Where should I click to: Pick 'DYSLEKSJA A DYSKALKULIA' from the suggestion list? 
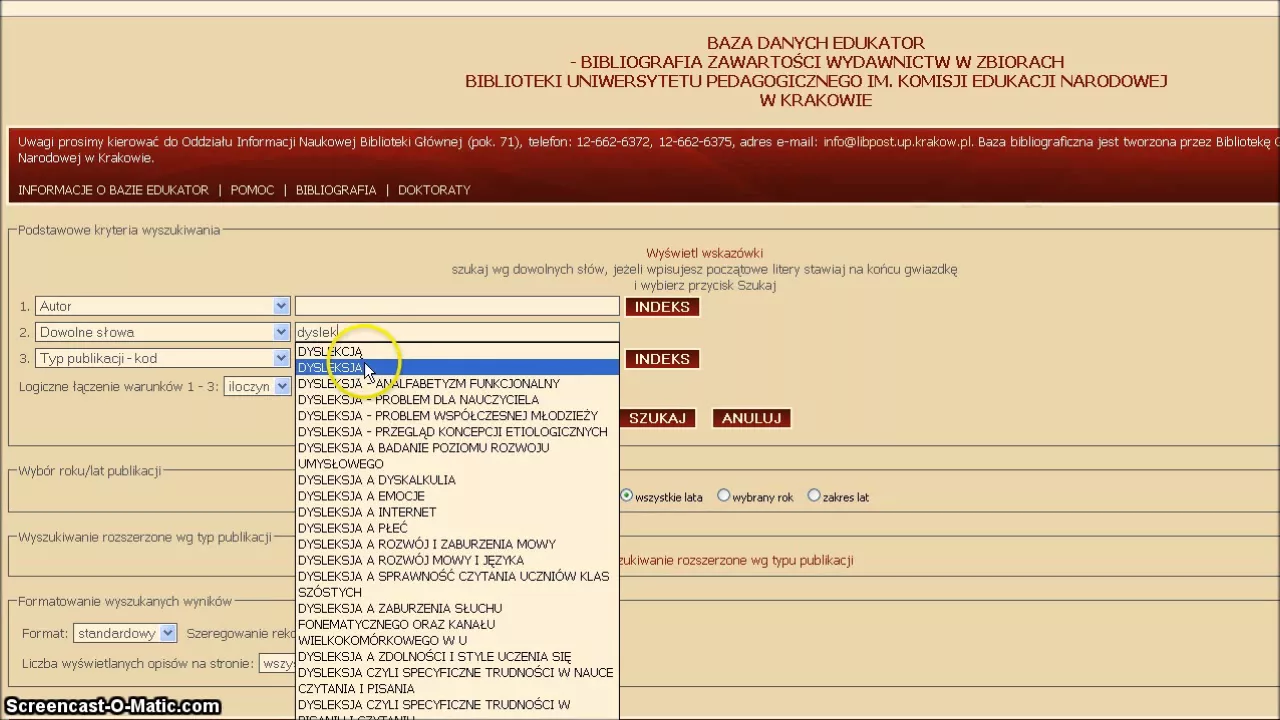click(376, 480)
